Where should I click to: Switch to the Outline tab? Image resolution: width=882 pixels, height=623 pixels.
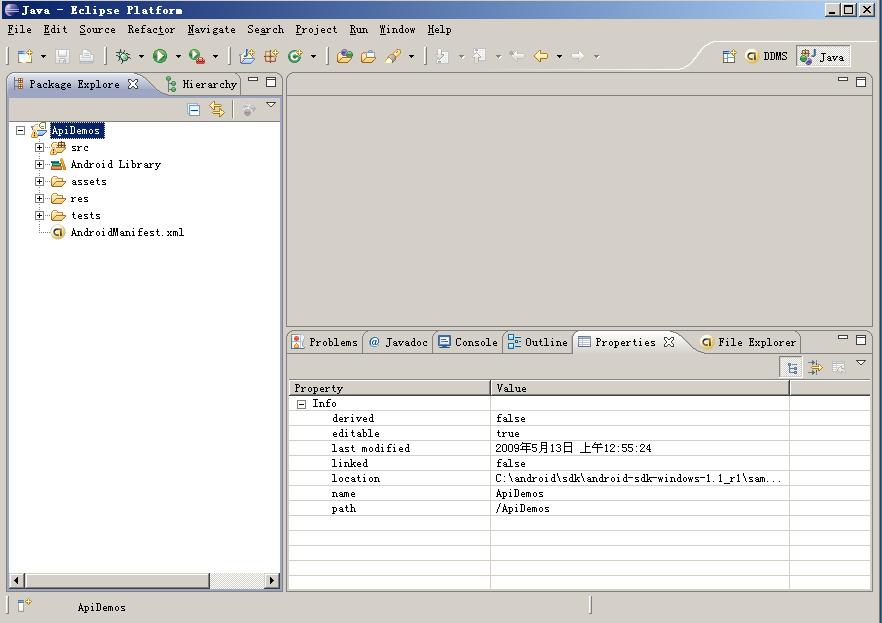click(x=537, y=342)
